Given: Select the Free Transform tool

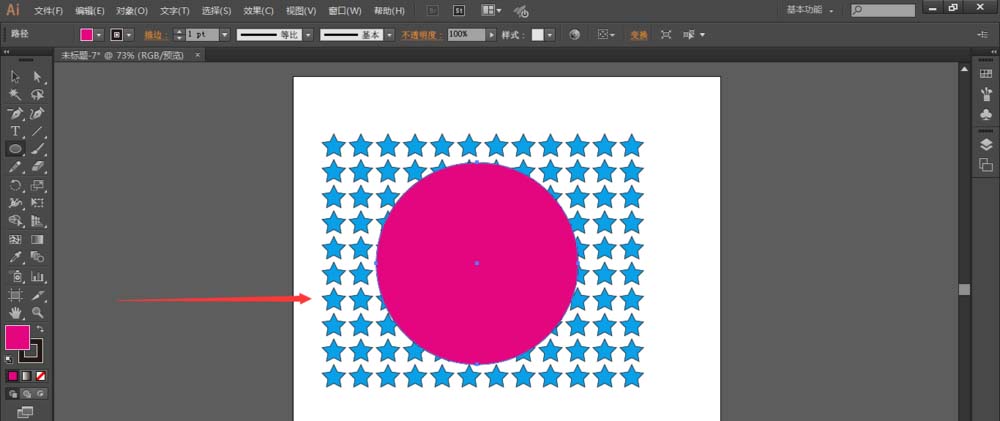Looking at the screenshot, I should [38, 203].
